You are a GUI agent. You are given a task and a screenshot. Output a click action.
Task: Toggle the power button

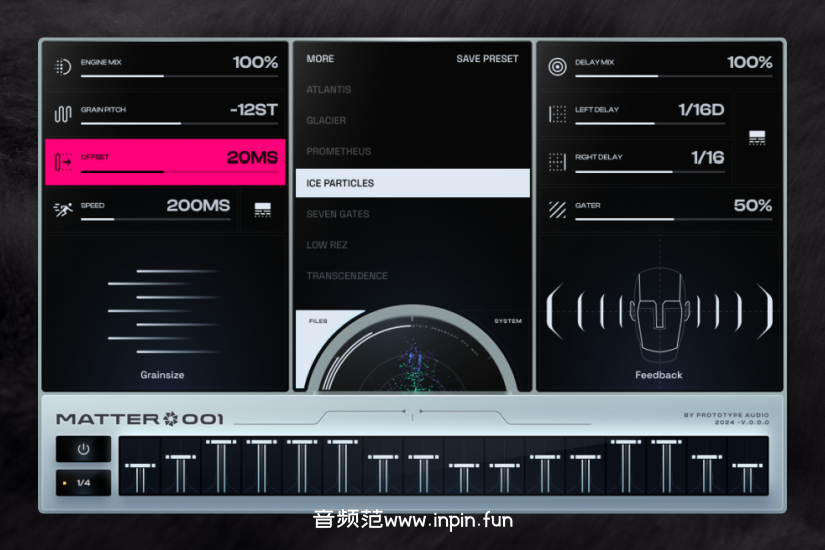84,449
